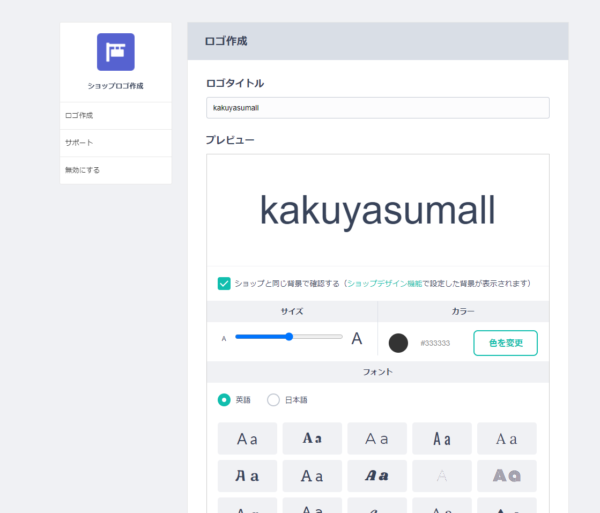Choose the last font sample in top row
This screenshot has height=513, width=600.
pos(507,438)
